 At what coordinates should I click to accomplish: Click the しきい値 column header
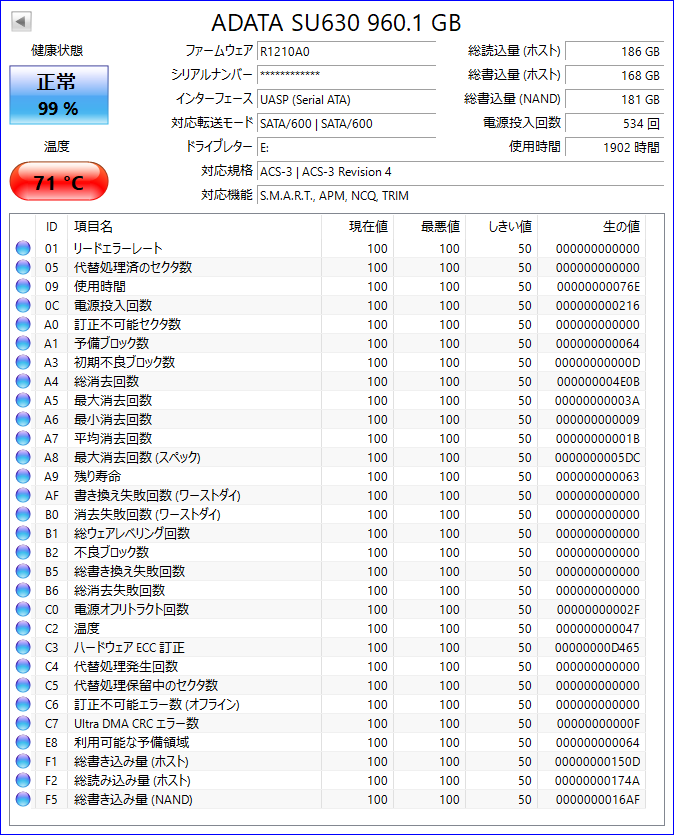pyautogui.click(x=502, y=227)
